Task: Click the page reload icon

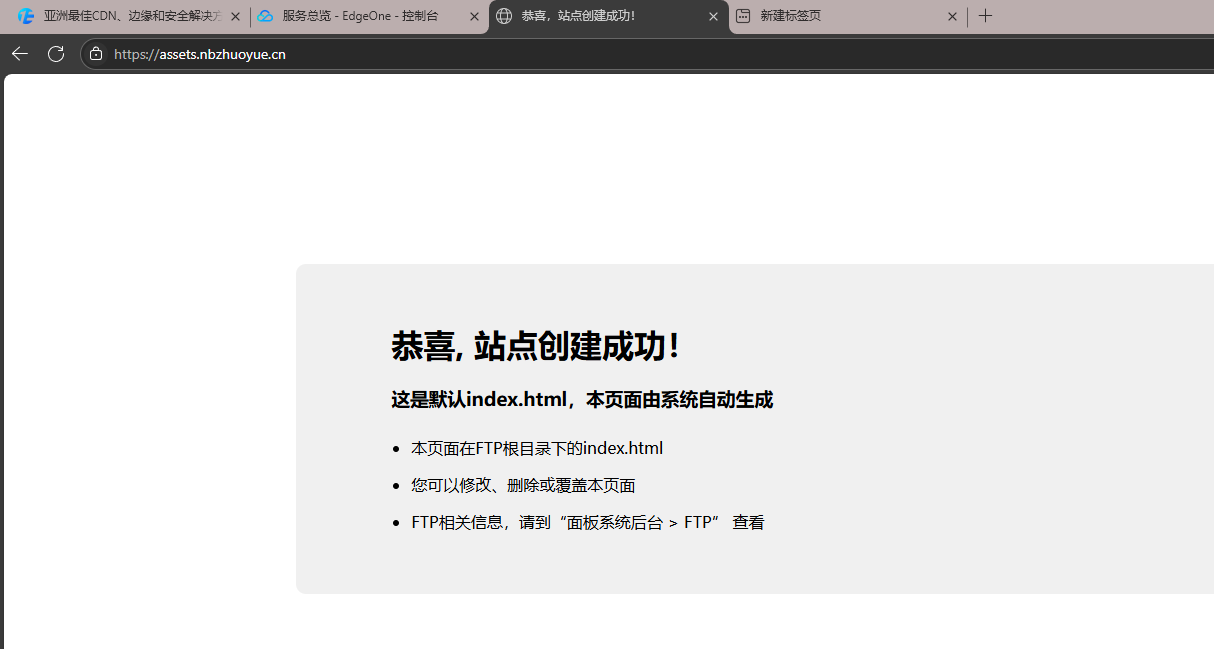Action: click(x=56, y=53)
